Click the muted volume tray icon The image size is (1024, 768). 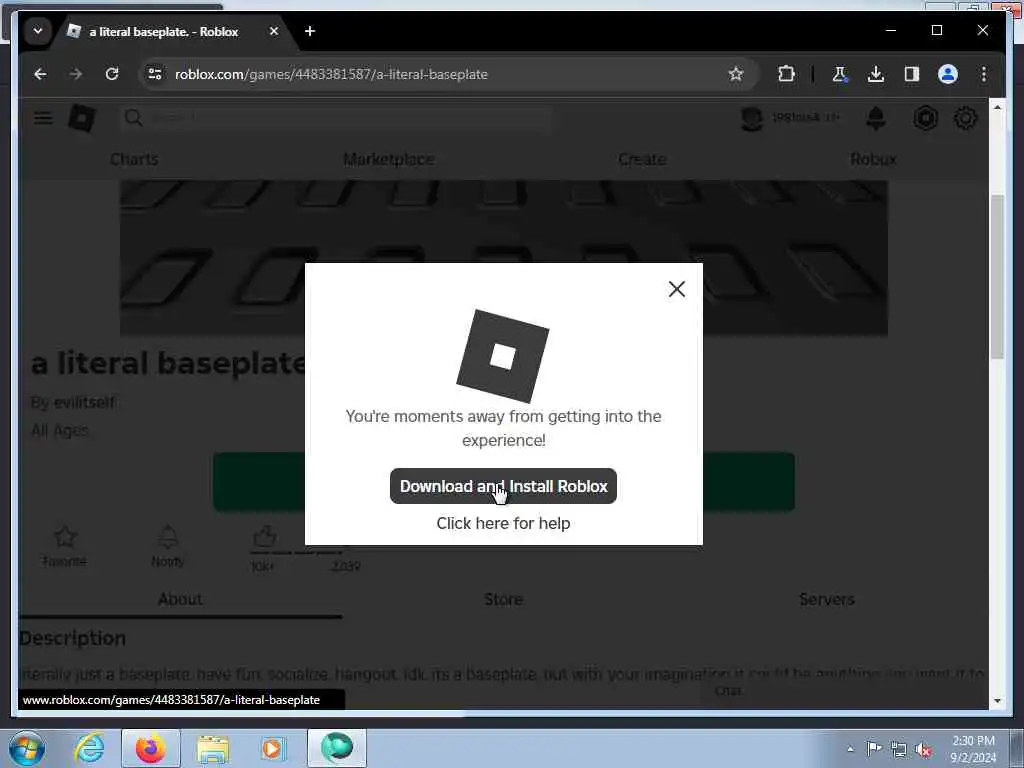[x=923, y=749]
